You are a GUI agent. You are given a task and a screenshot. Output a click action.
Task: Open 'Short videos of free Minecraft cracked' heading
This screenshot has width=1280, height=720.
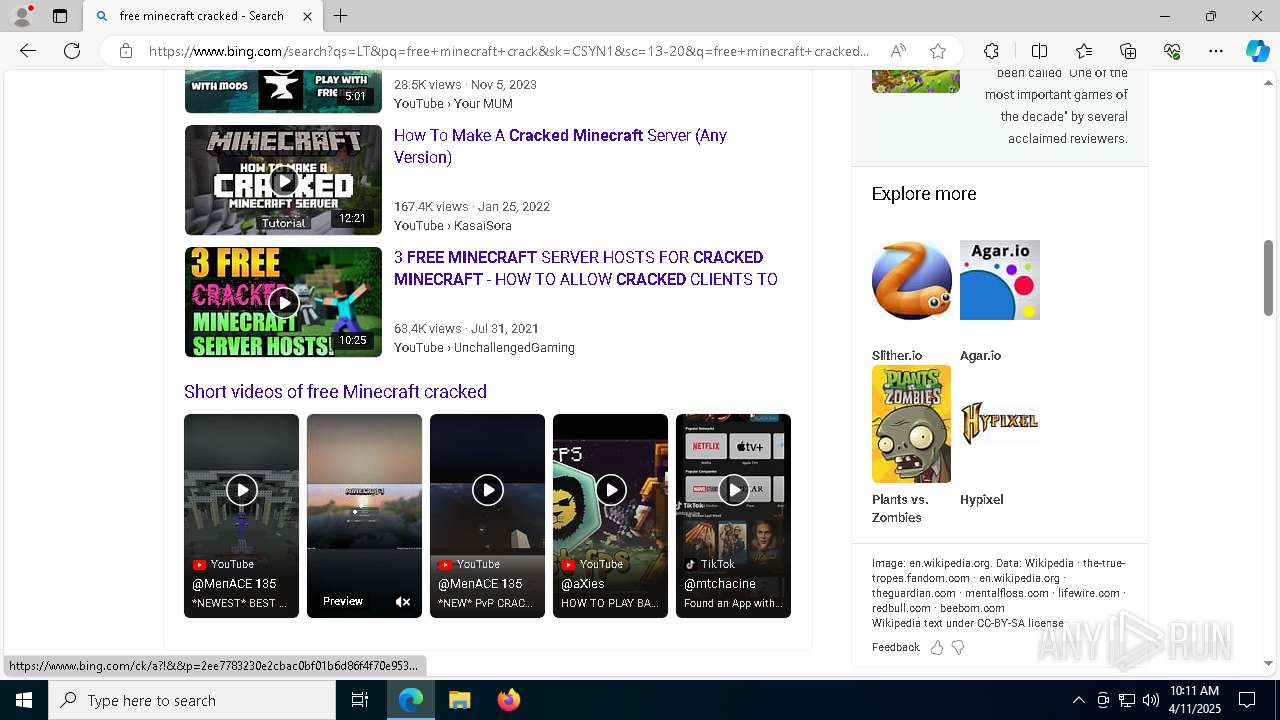335,392
